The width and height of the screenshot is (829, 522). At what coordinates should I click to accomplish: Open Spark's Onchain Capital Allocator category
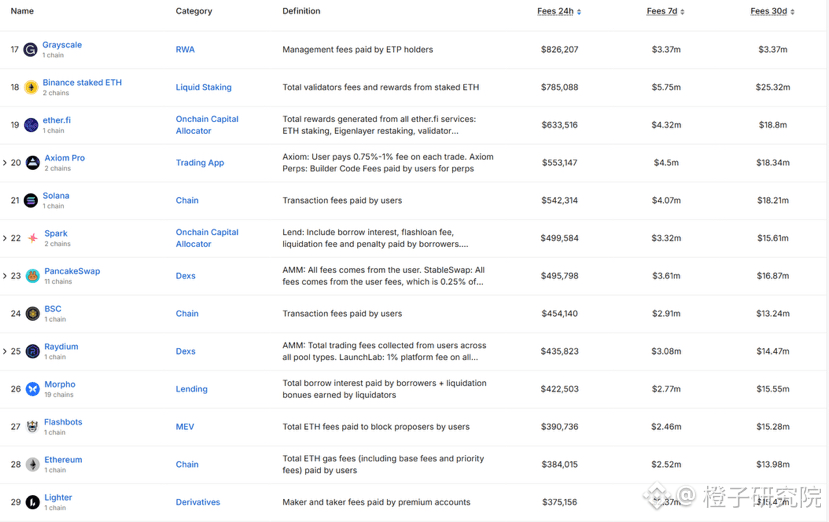pos(207,238)
